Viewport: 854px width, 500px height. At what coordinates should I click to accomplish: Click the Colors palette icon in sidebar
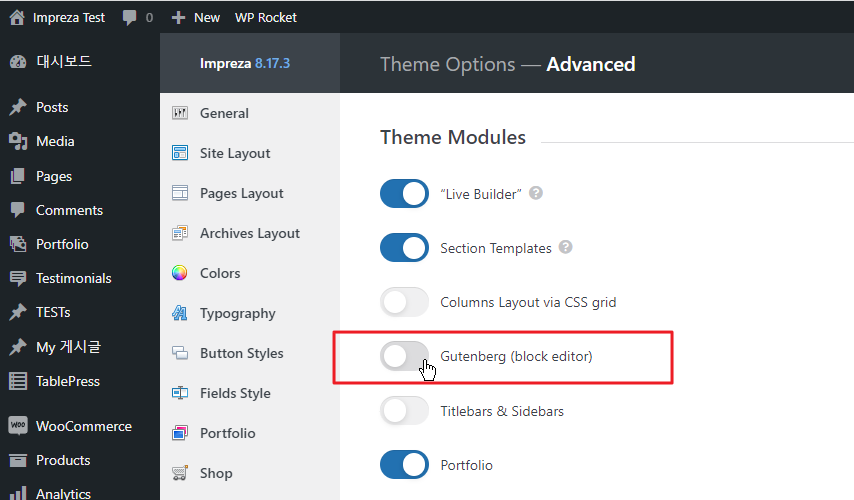180,273
